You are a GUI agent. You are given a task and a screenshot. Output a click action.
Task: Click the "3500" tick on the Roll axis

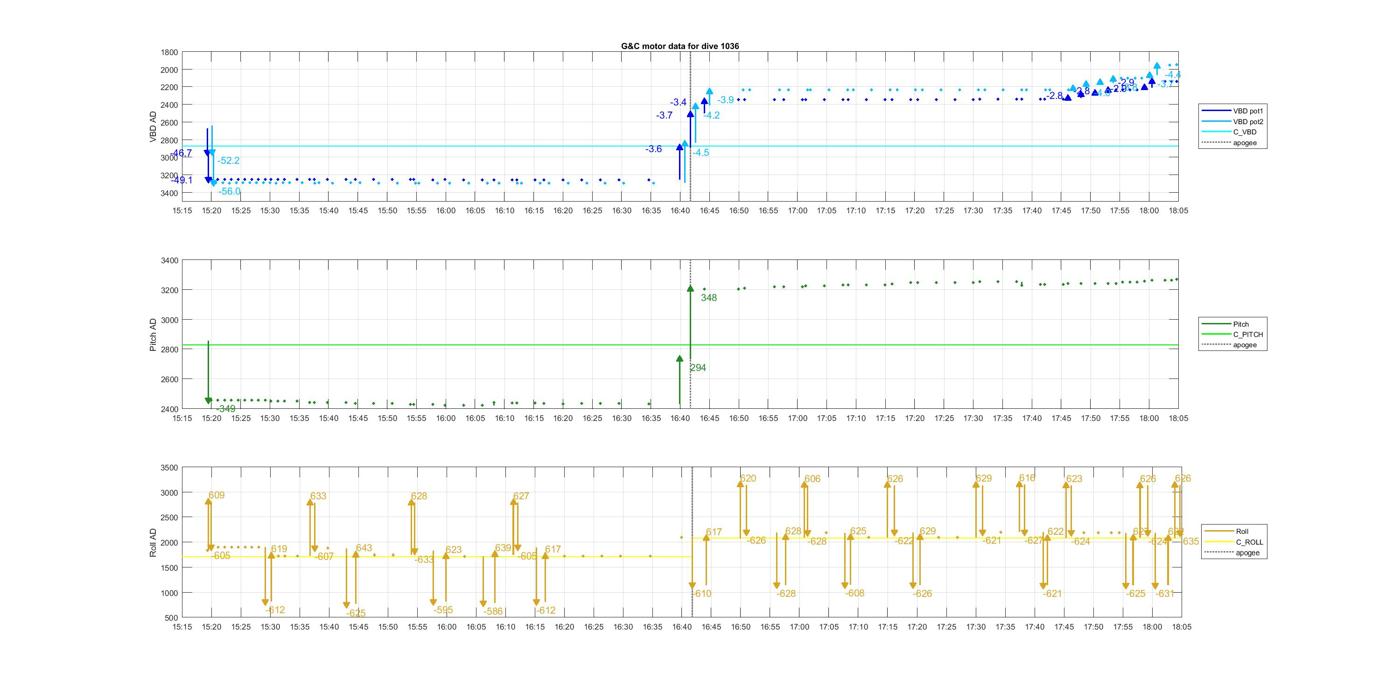[169, 468]
